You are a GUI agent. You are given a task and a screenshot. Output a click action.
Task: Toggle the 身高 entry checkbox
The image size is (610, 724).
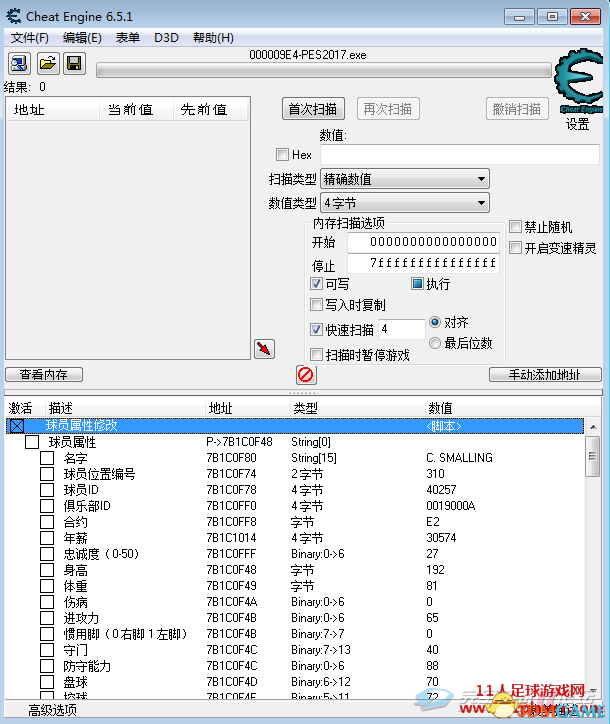tap(47, 570)
